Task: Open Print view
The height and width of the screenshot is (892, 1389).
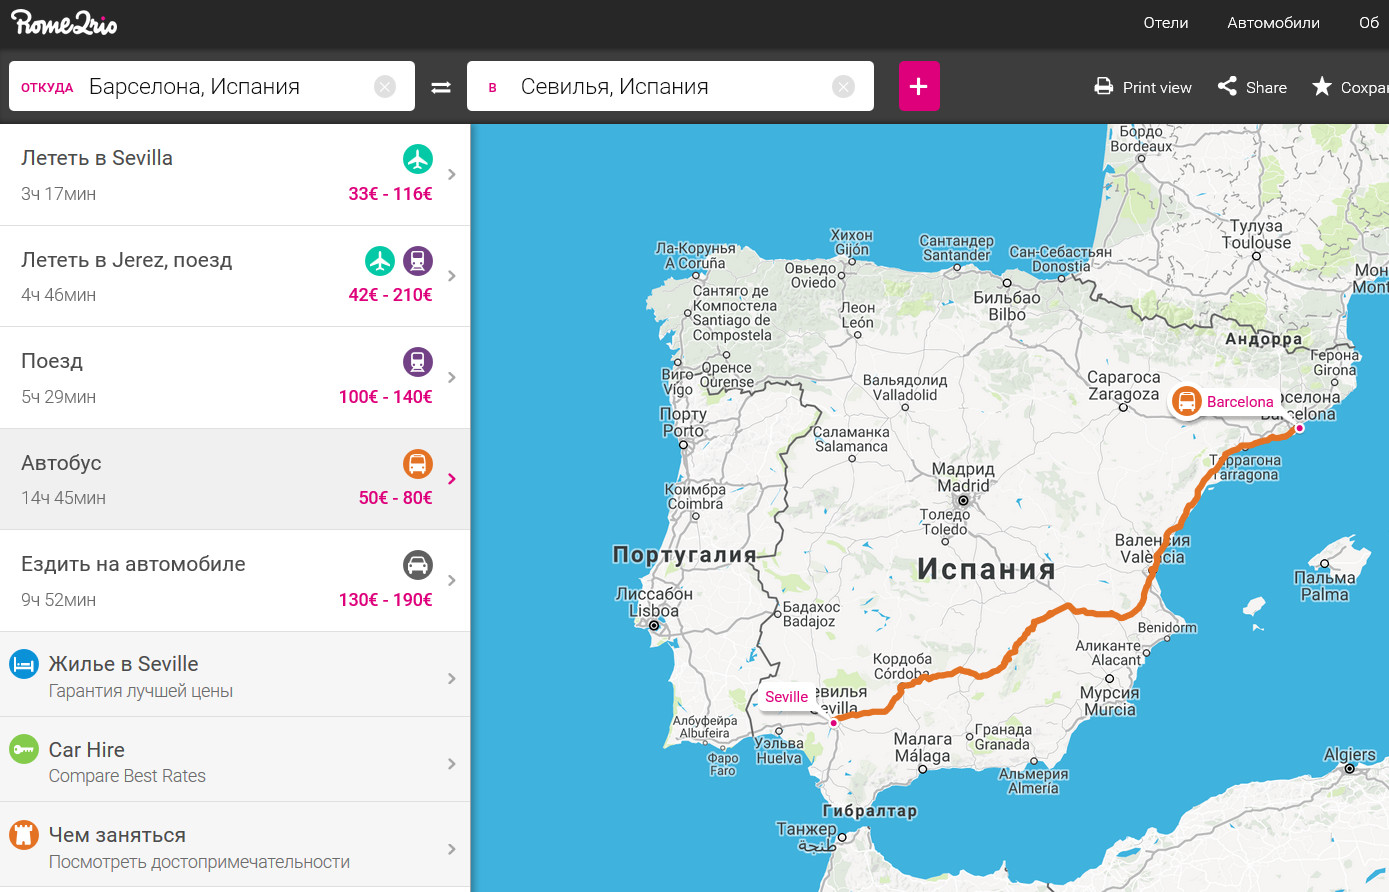Action: point(1143,87)
